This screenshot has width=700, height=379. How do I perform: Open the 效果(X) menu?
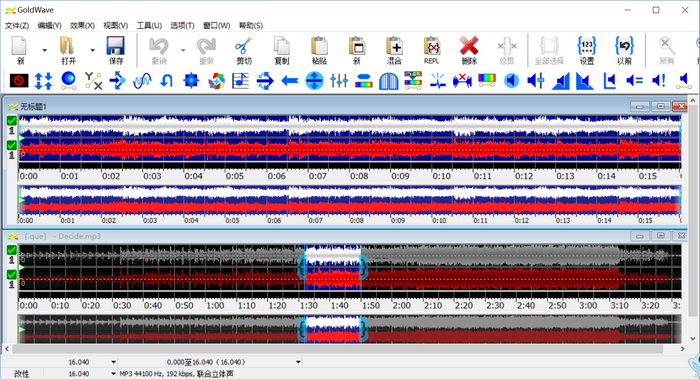(83, 25)
